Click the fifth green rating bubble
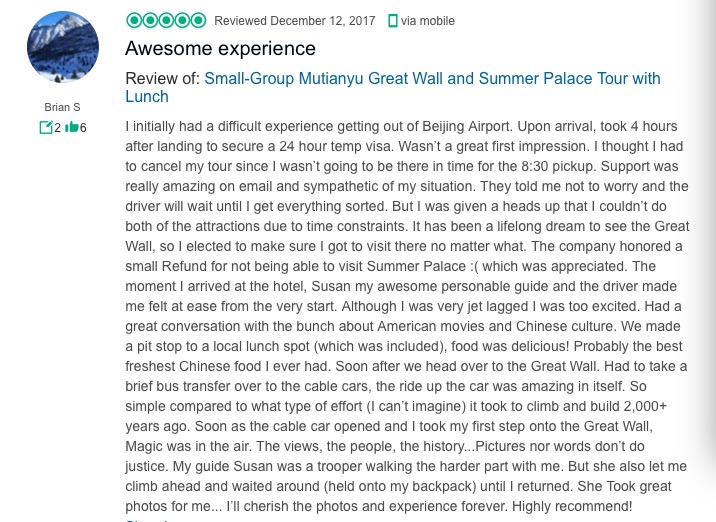 coord(198,20)
